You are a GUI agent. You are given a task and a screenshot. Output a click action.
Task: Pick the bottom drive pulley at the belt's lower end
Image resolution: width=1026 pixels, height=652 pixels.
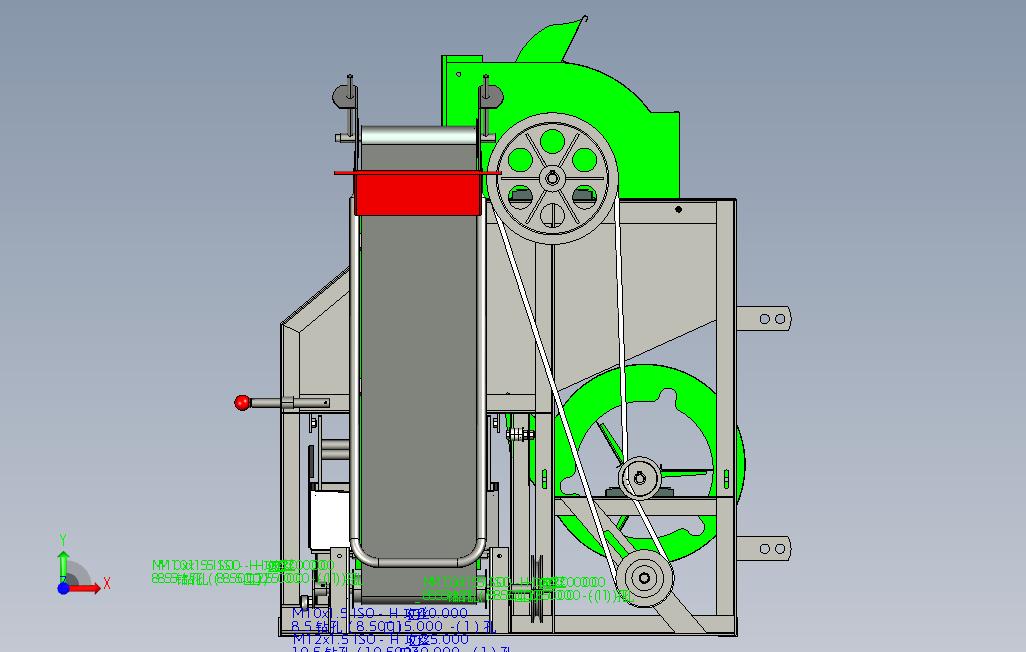645,578
